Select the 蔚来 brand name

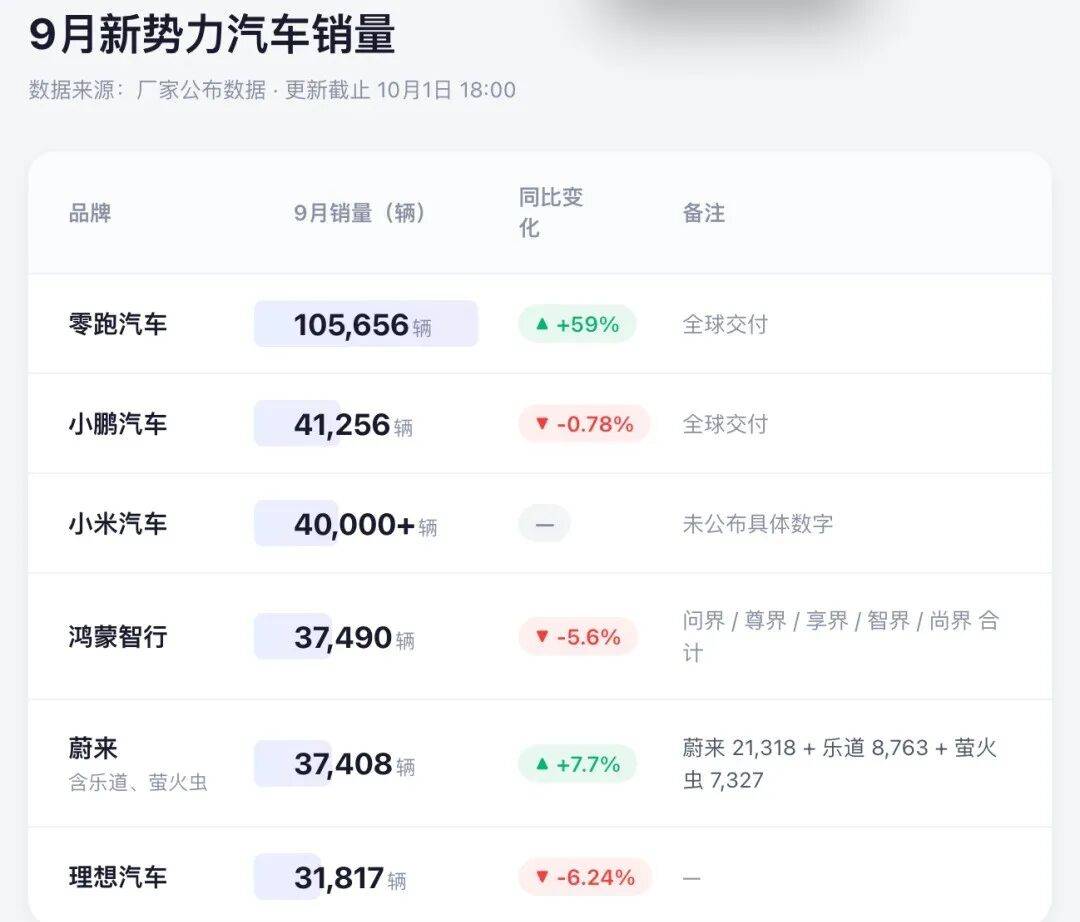click(93, 748)
